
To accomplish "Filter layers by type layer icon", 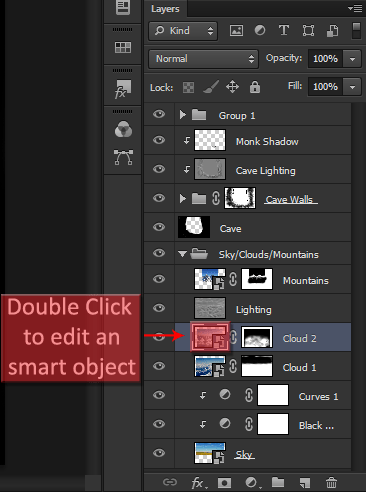I will pos(284,30).
